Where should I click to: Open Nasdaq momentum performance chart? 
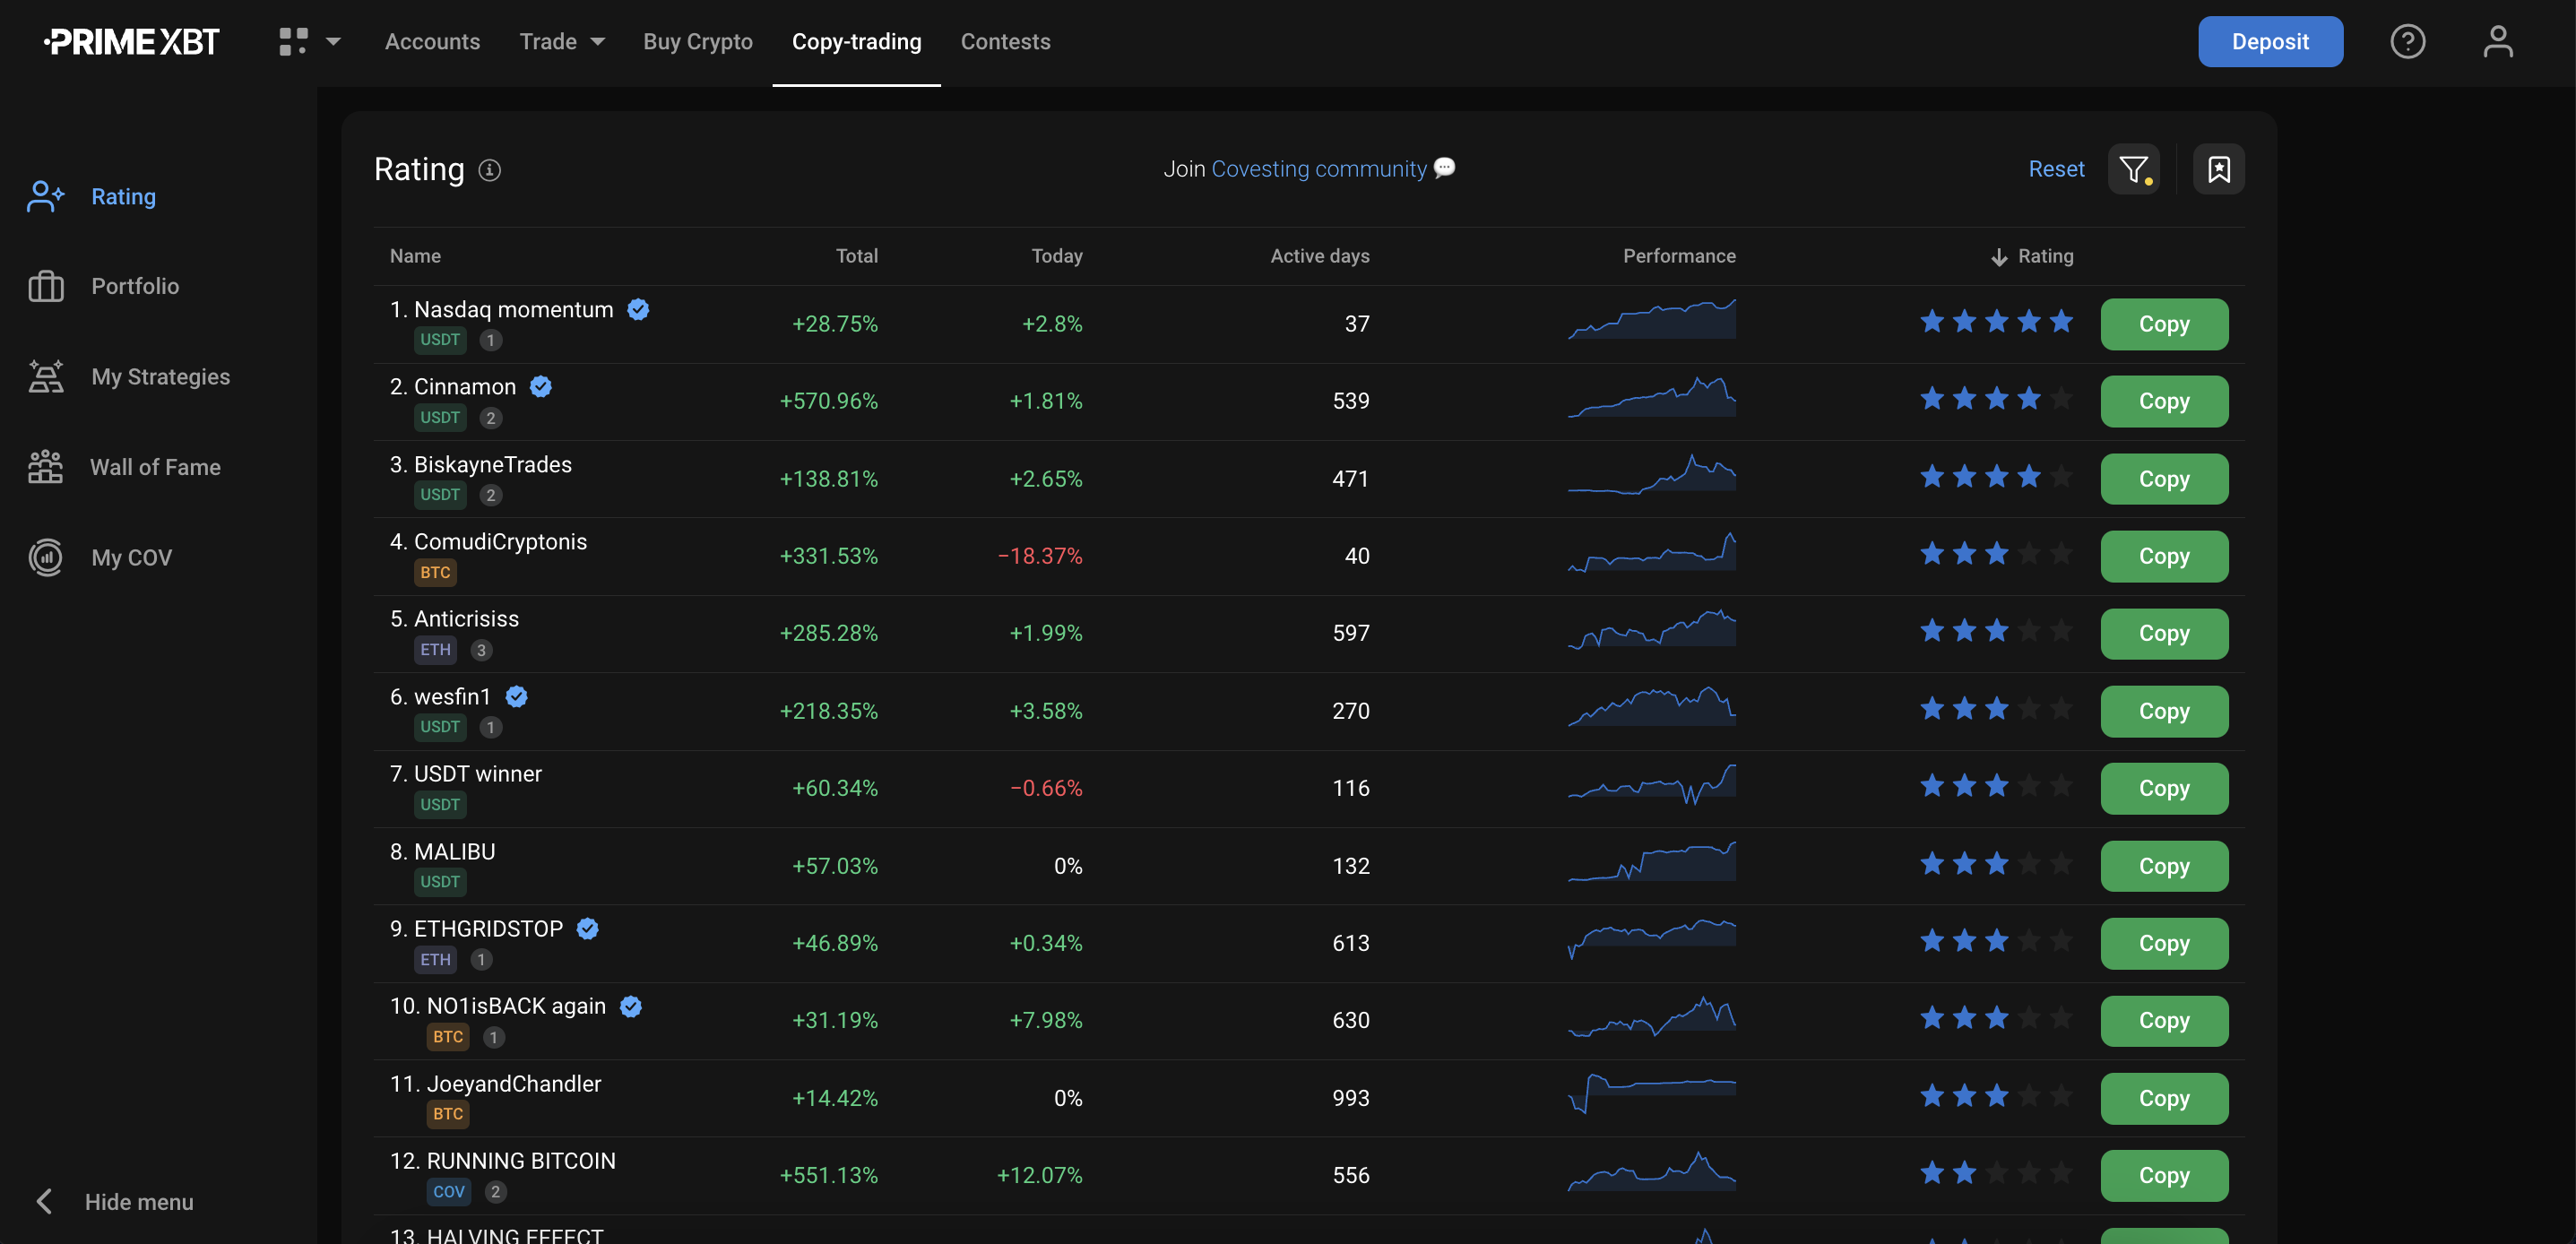click(1651, 319)
